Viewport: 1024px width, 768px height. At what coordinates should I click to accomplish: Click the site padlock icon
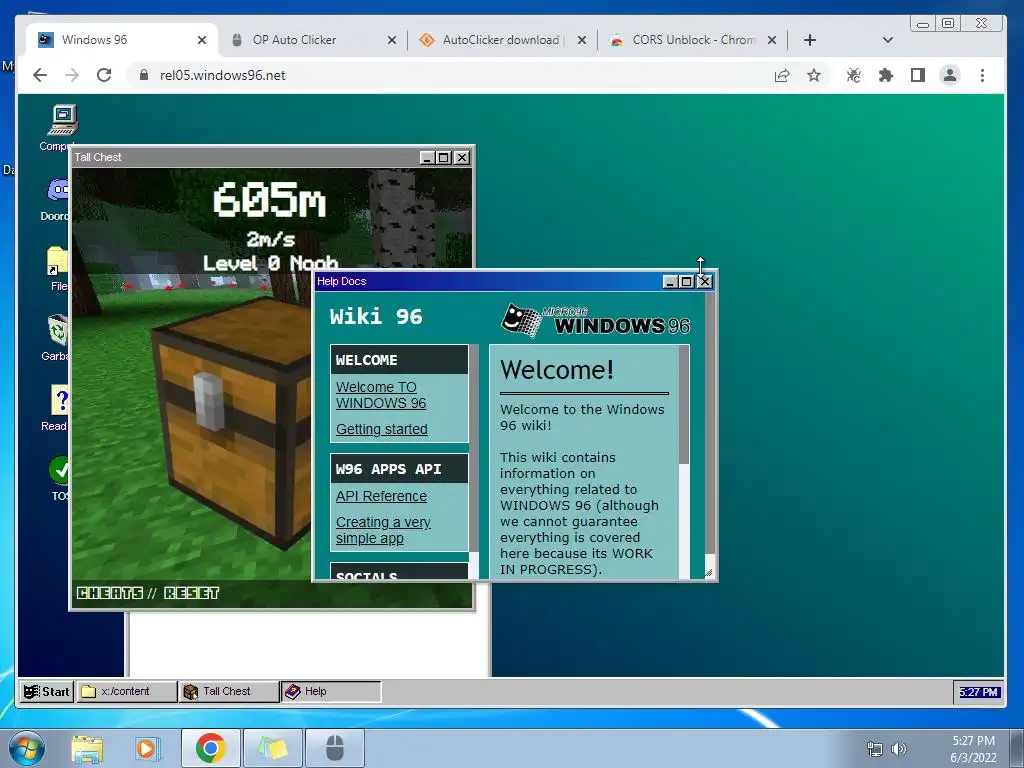(x=144, y=75)
